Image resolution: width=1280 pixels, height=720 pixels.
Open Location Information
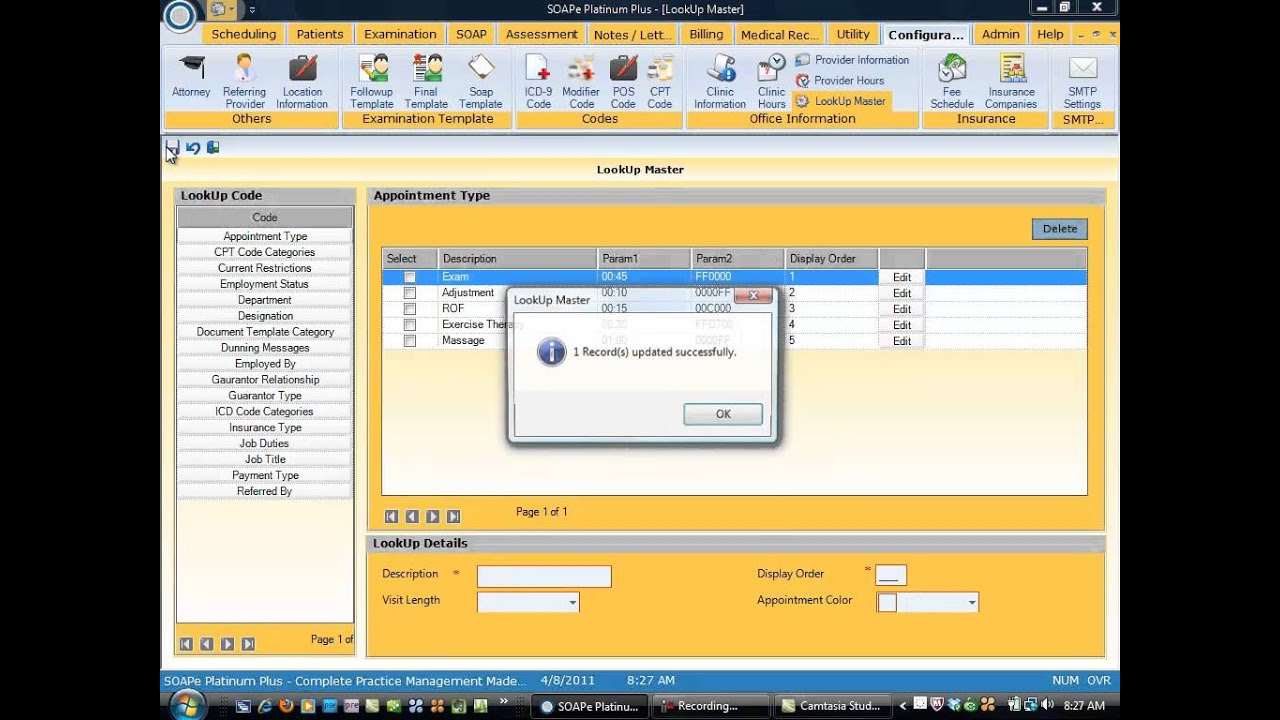point(302,82)
